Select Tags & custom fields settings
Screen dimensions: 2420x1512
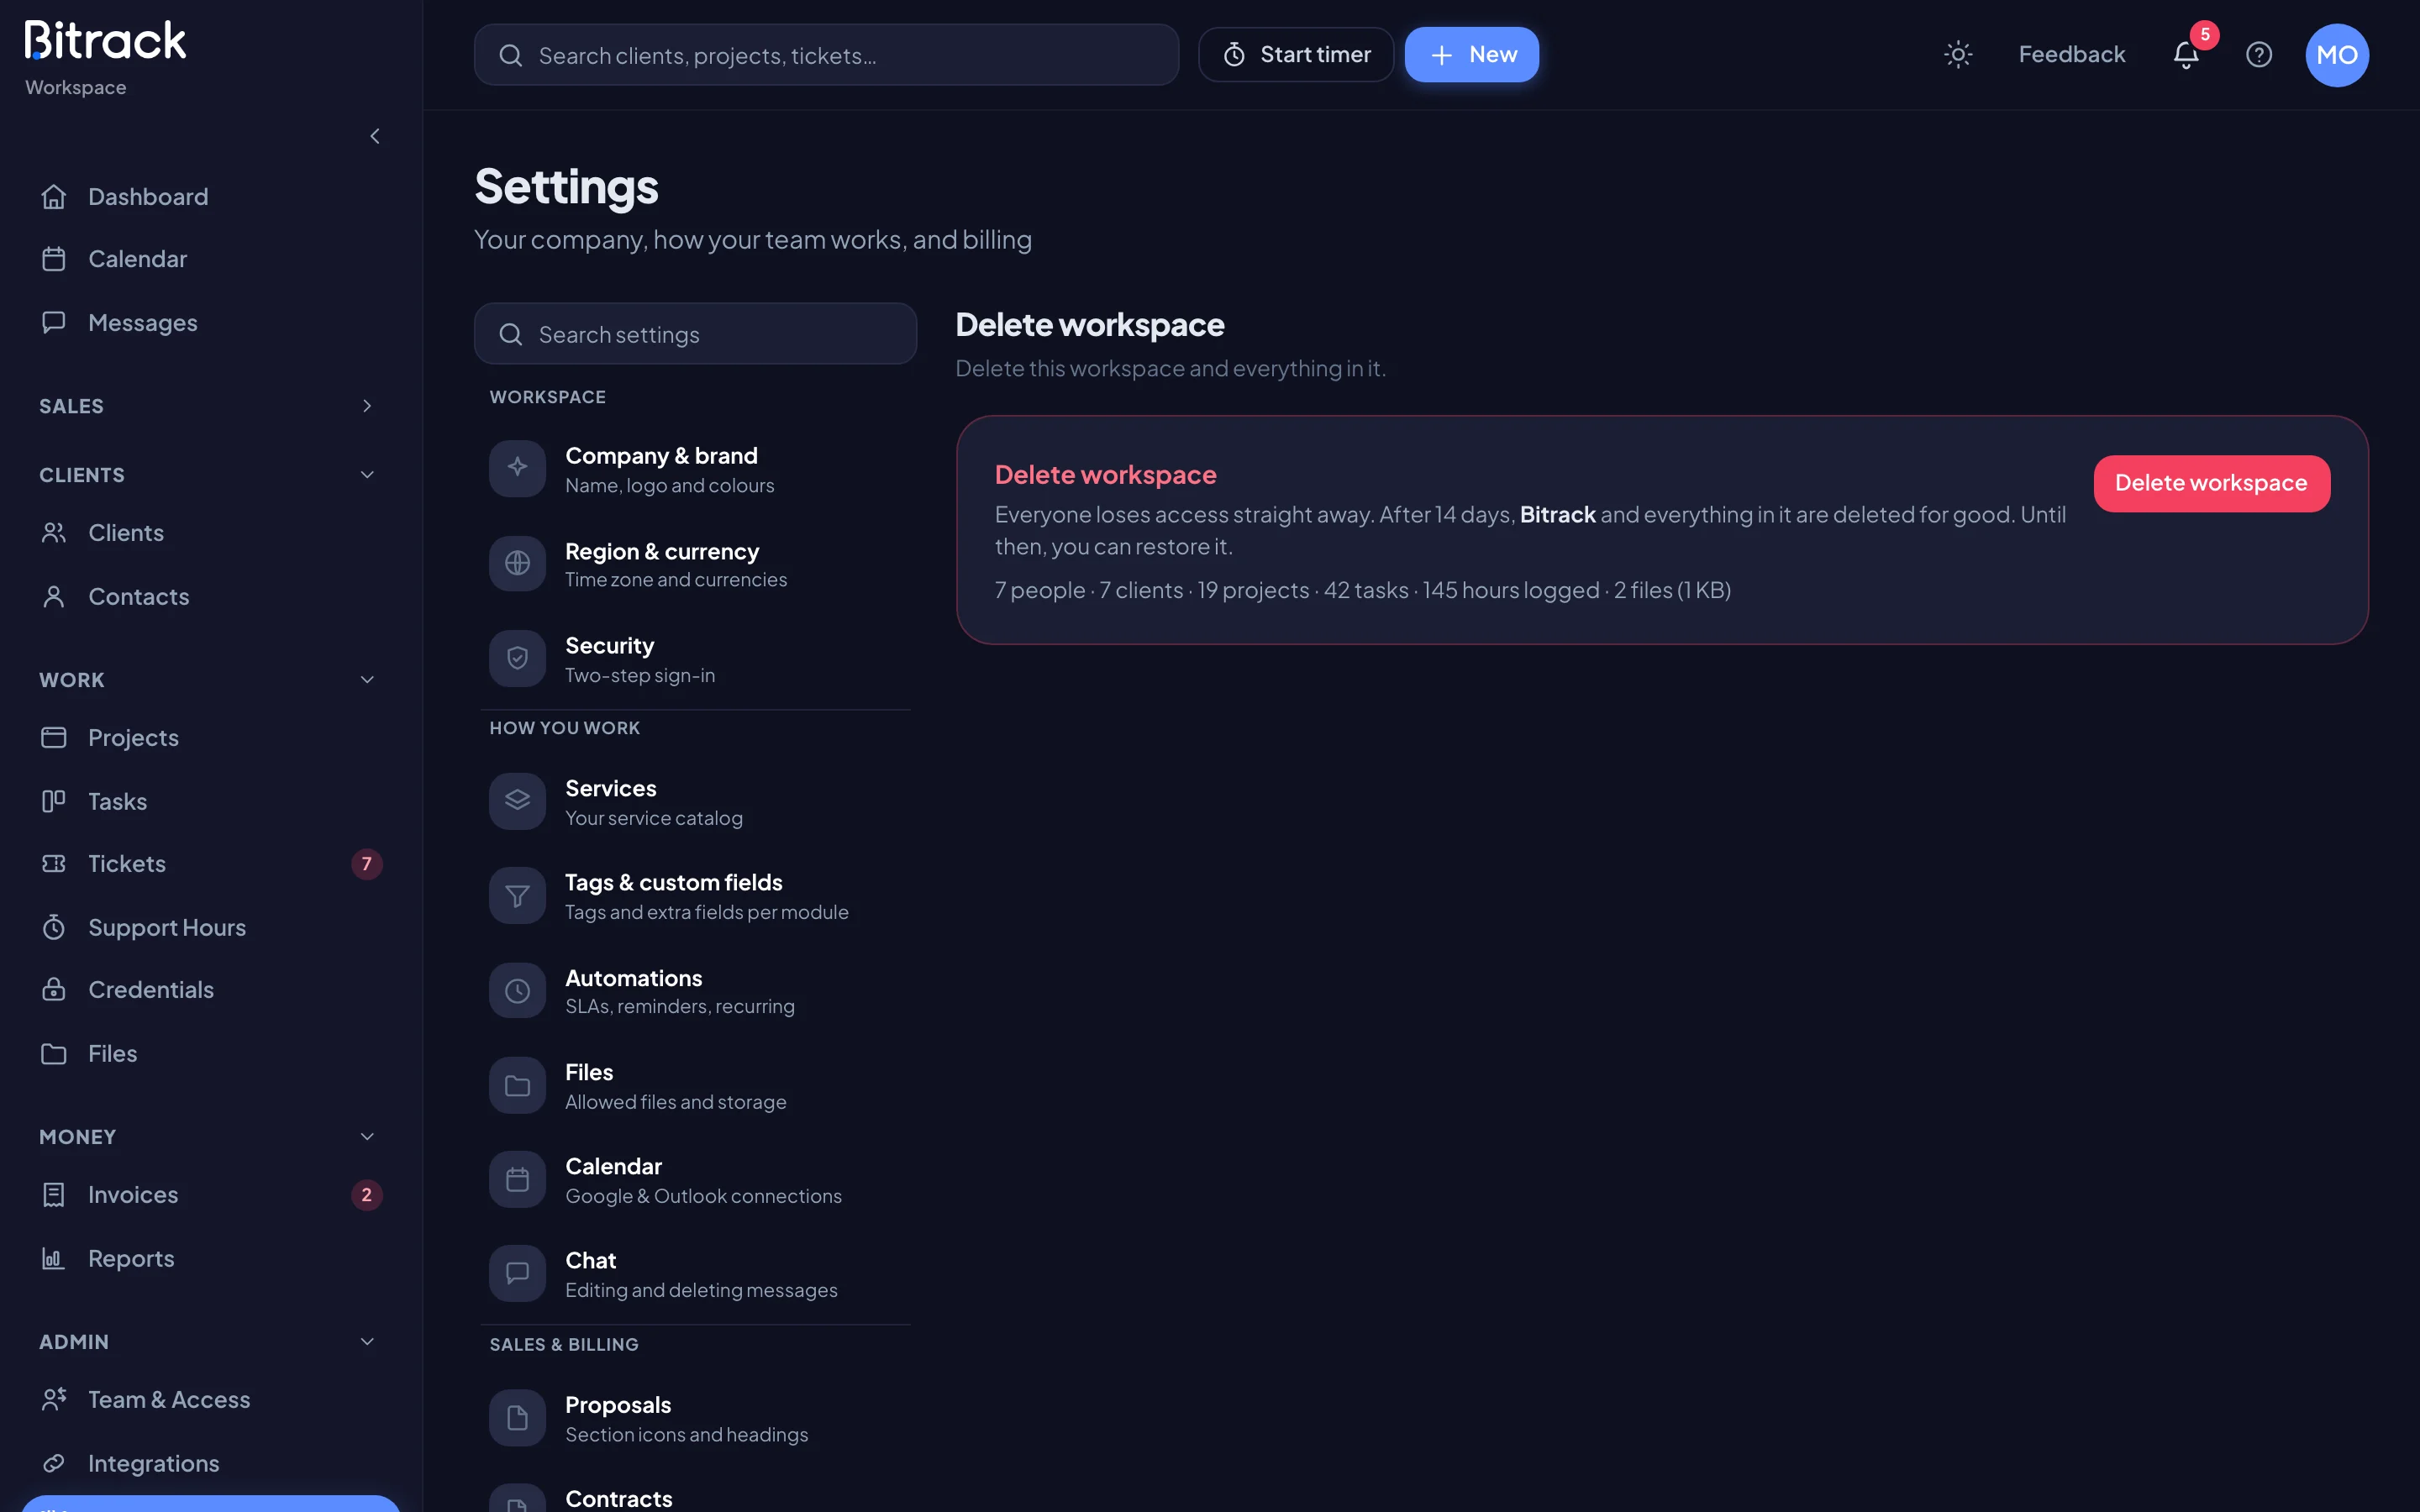click(x=695, y=896)
